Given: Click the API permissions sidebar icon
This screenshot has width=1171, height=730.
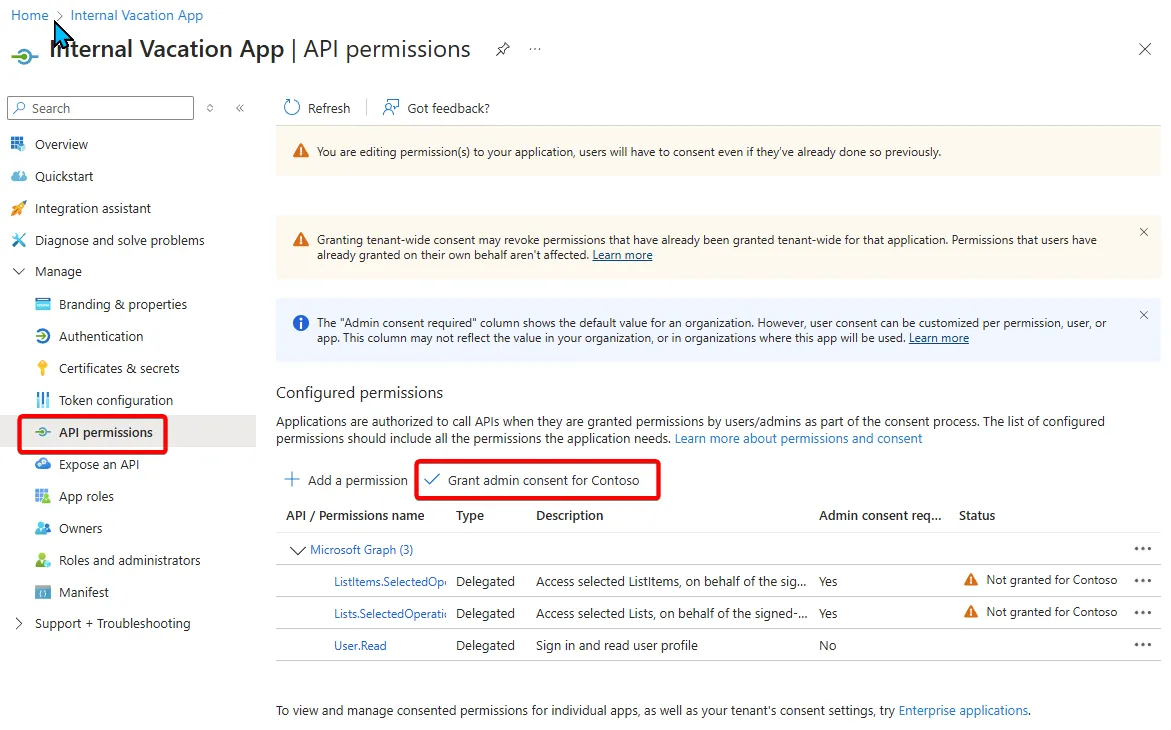Looking at the screenshot, I should coord(43,432).
